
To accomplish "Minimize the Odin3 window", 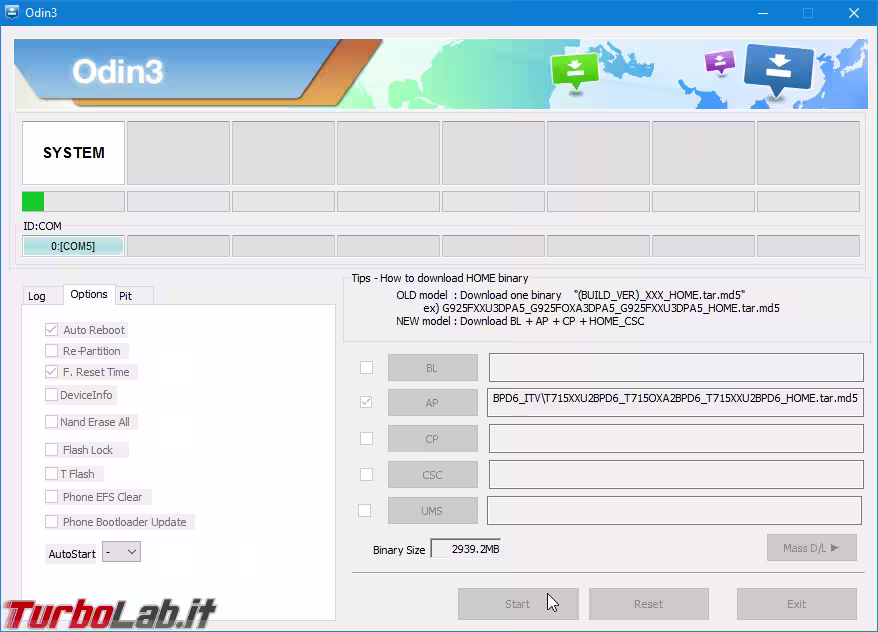I will (763, 13).
